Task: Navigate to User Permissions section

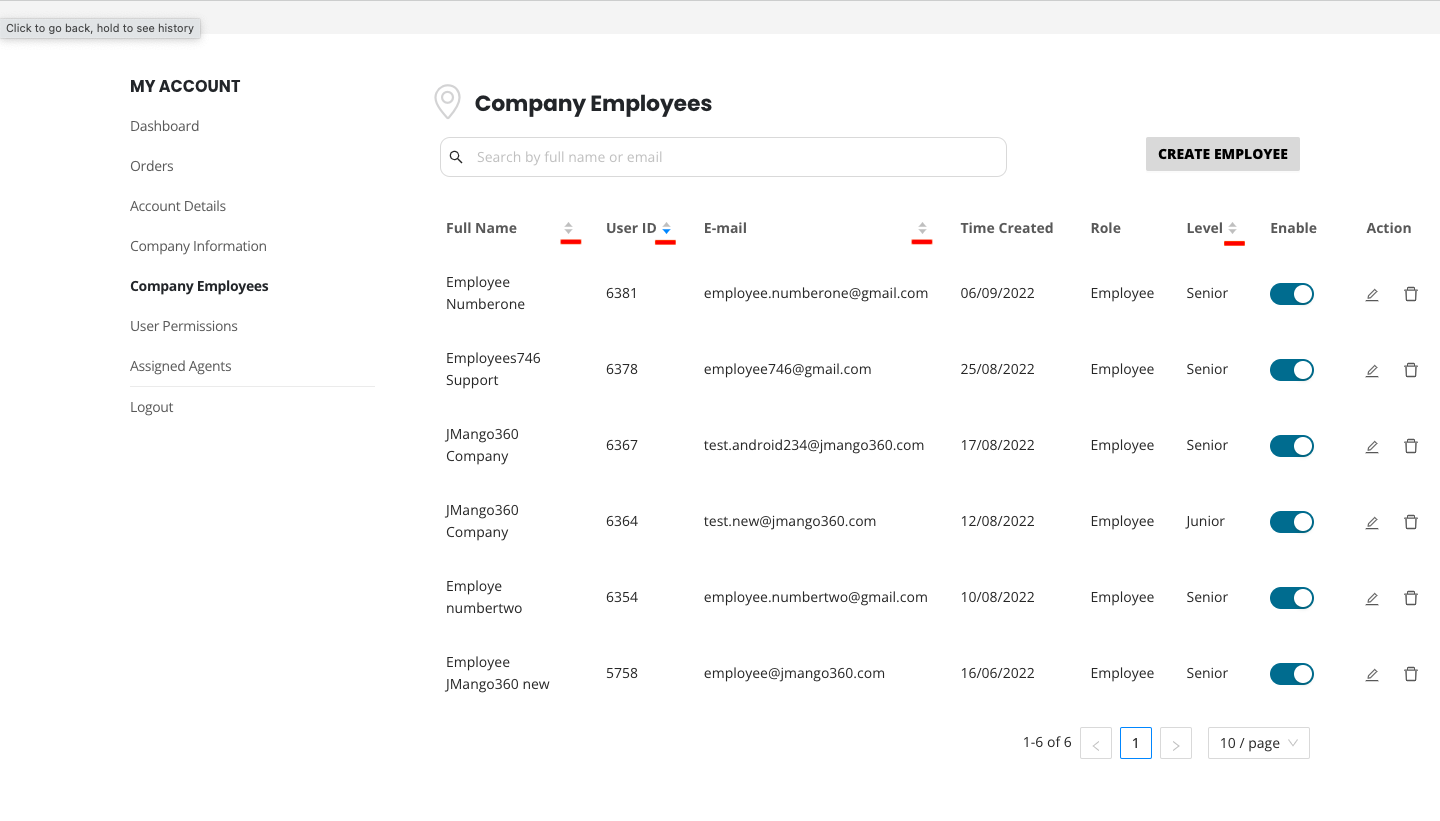Action: [184, 326]
